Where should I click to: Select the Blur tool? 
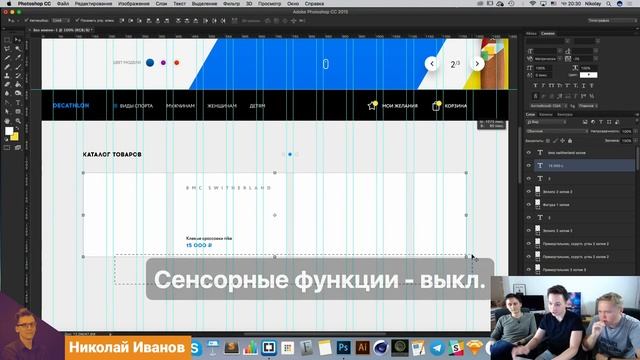pyautogui.click(x=7, y=93)
